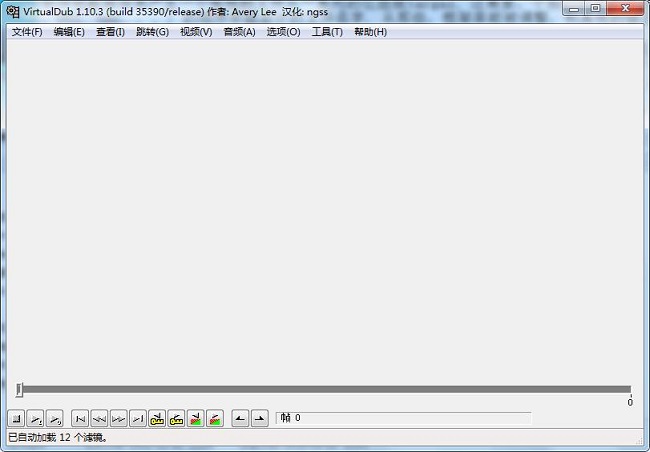This screenshot has width=650, height=452.
Task: Open the 选项(O) menu
Action: point(283,32)
